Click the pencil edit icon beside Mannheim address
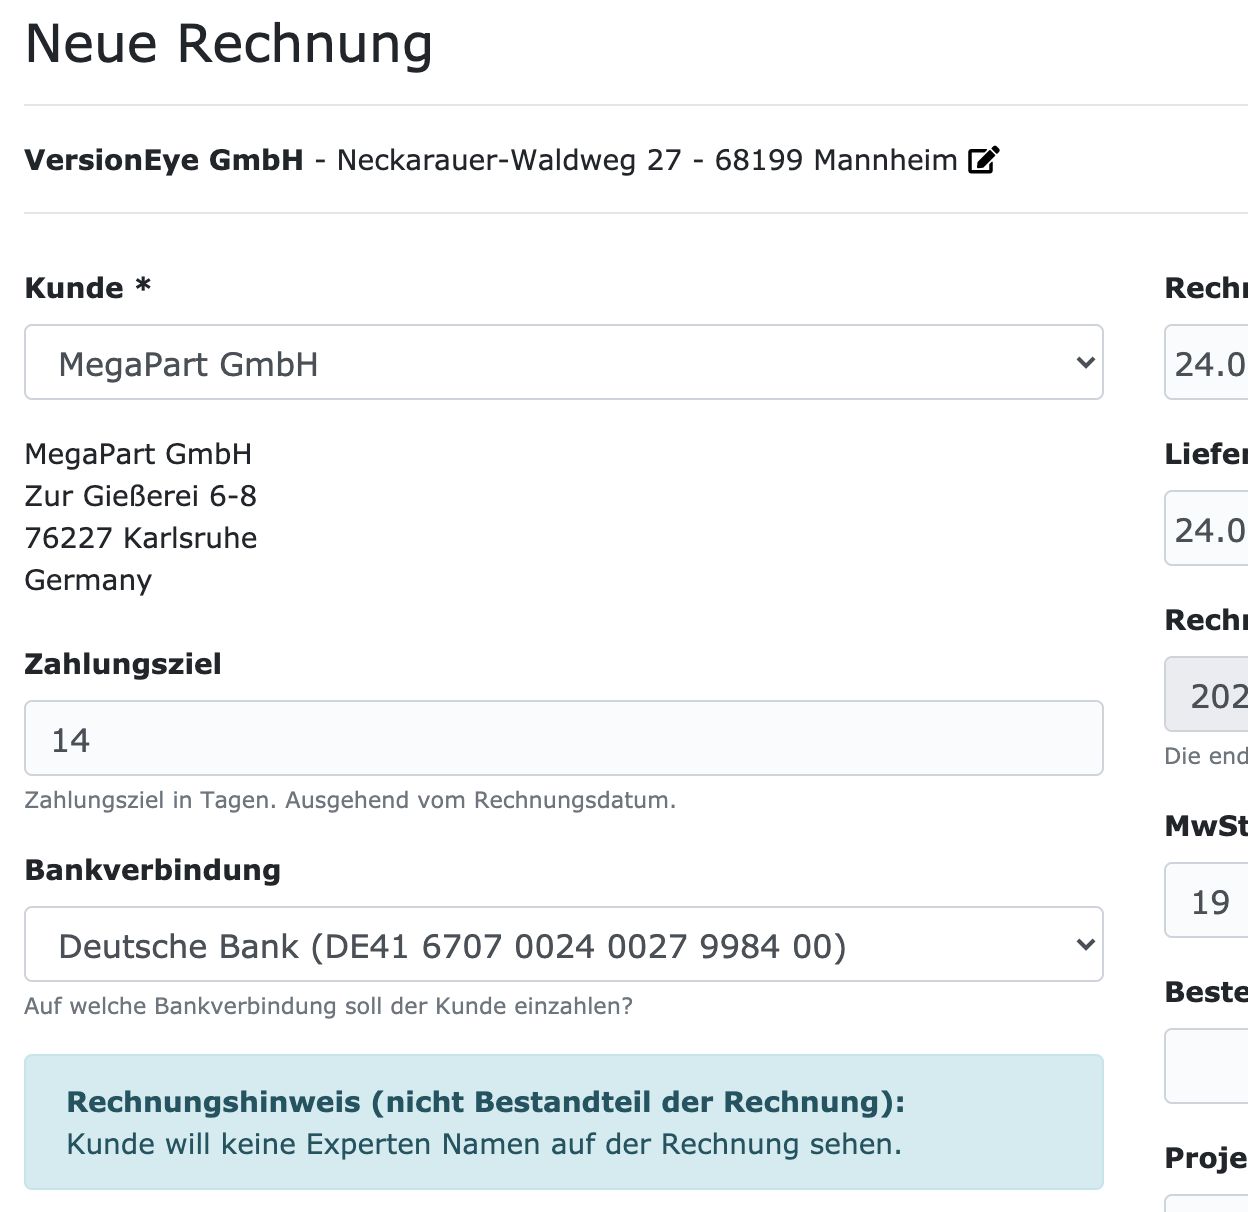The width and height of the screenshot is (1248, 1212). [x=984, y=159]
